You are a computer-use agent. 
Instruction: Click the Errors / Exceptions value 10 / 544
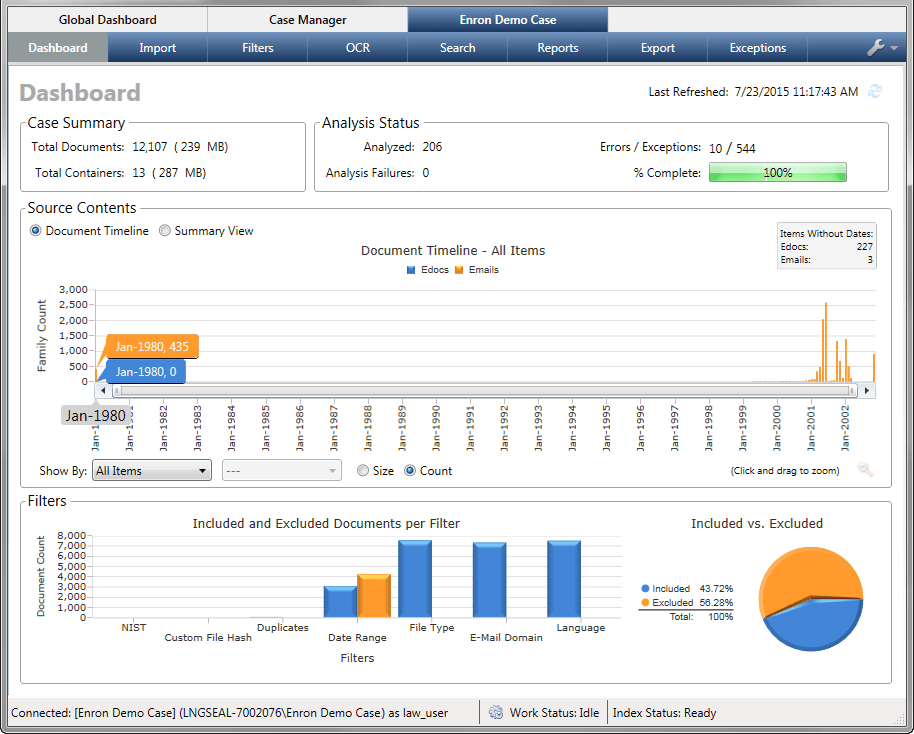[x=732, y=149]
